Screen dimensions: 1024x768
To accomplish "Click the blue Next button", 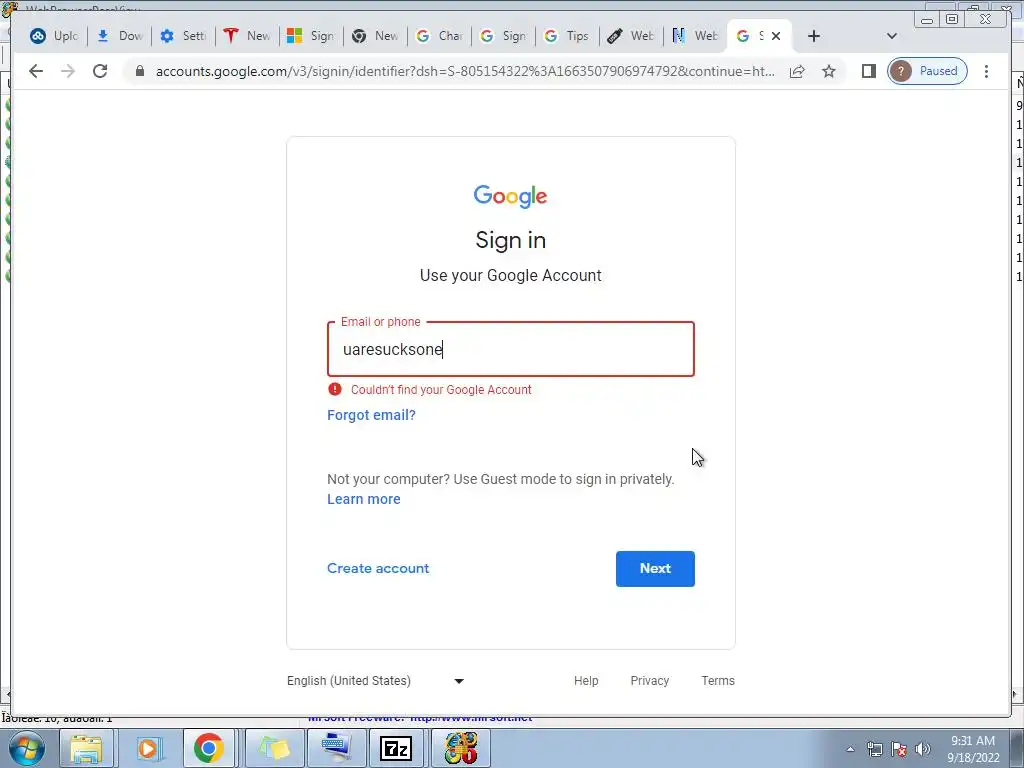I will (655, 569).
